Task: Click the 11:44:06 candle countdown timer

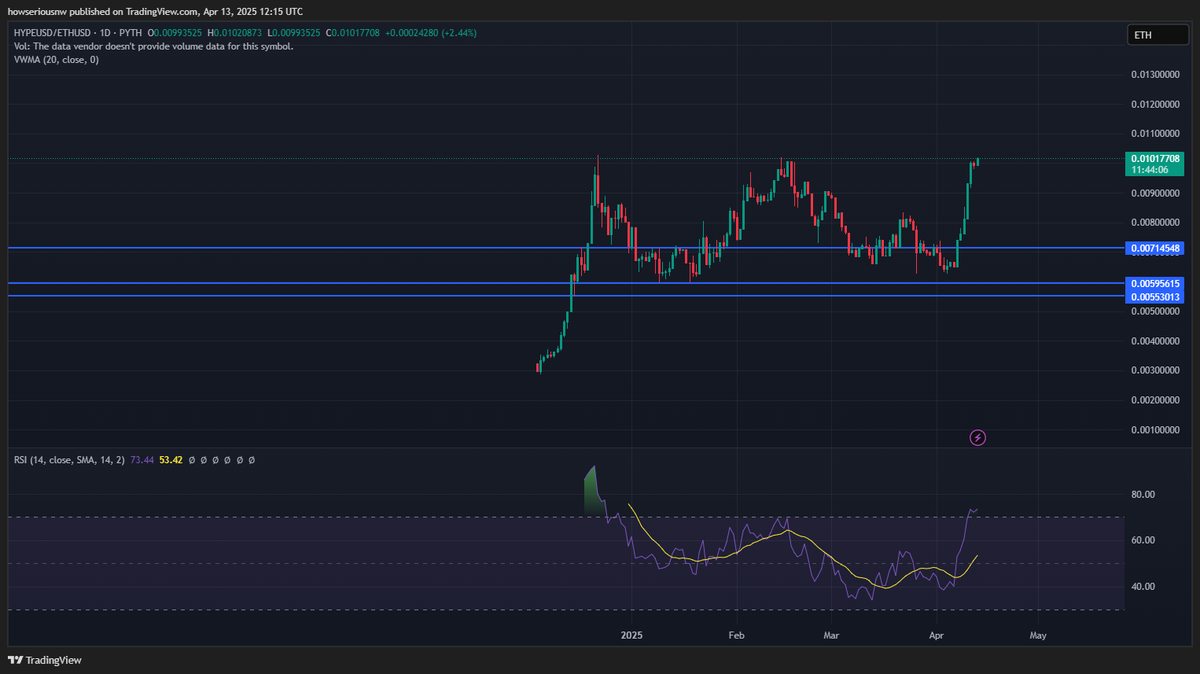Action: (x=1156, y=169)
